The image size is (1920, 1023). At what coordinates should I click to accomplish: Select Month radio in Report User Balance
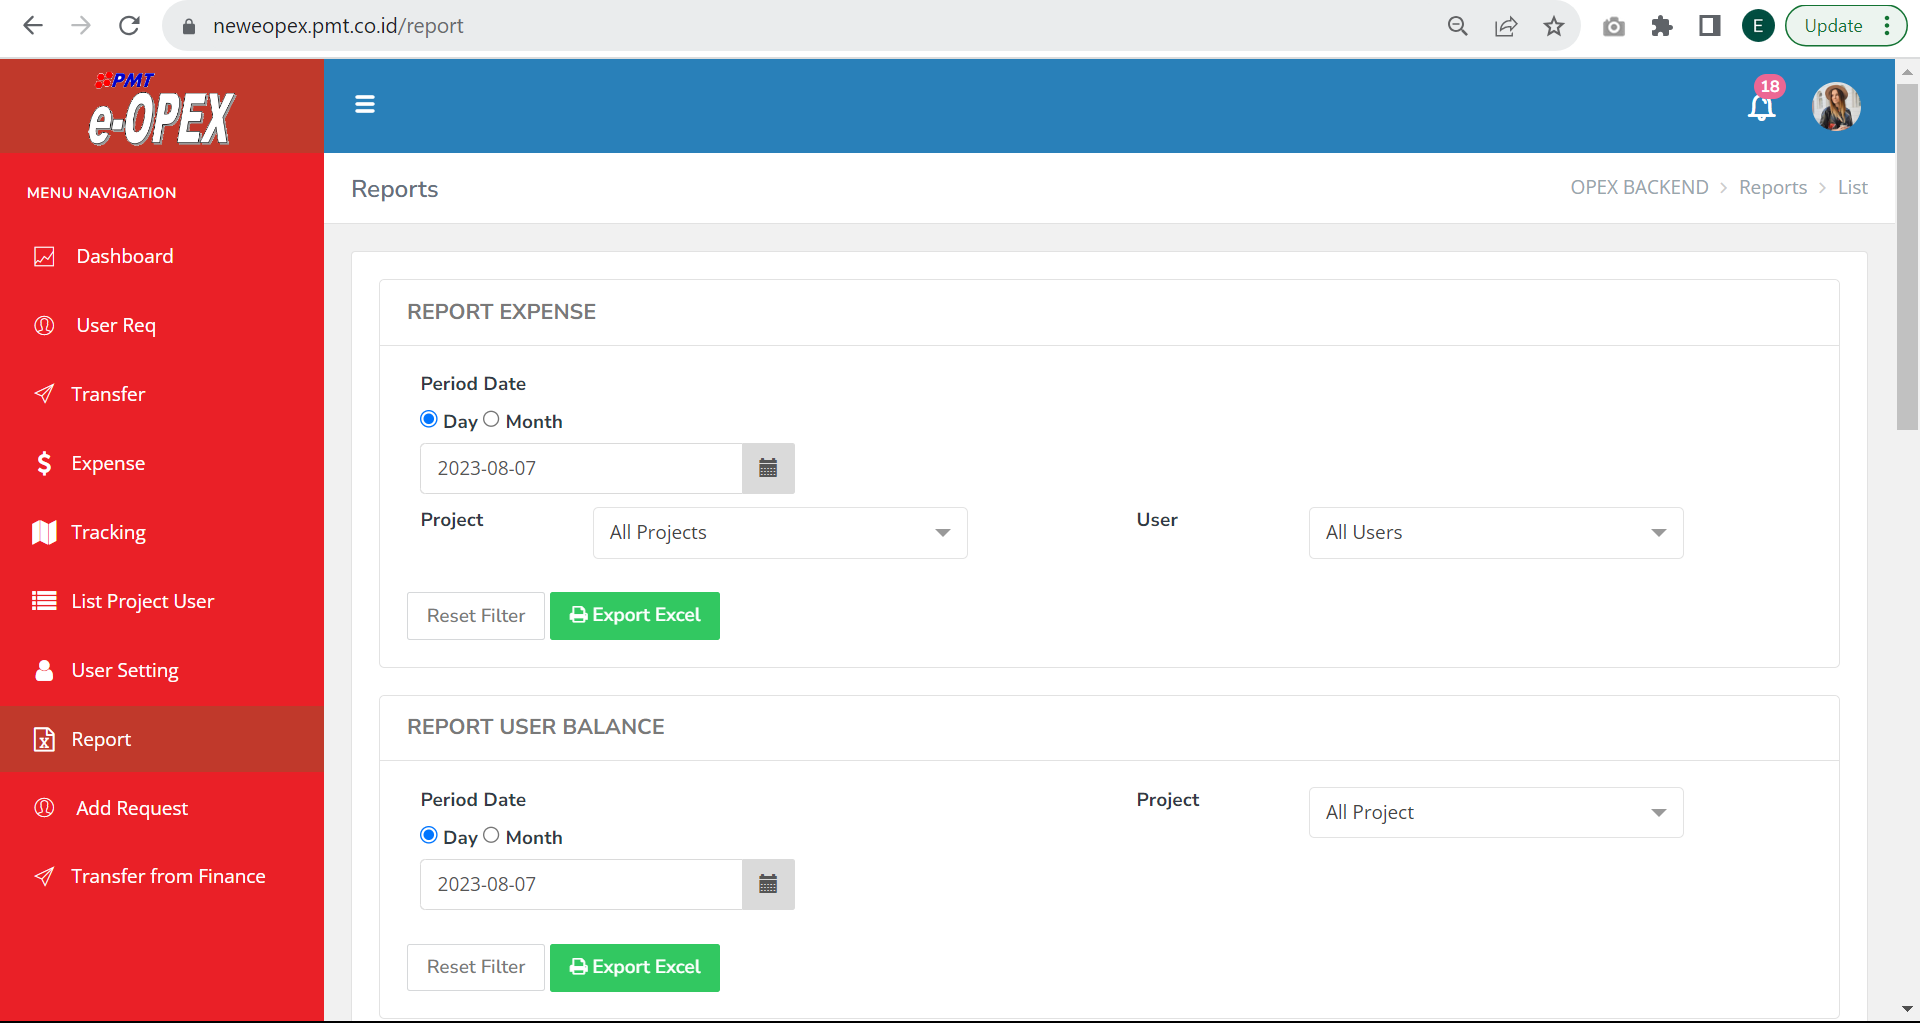[491, 835]
